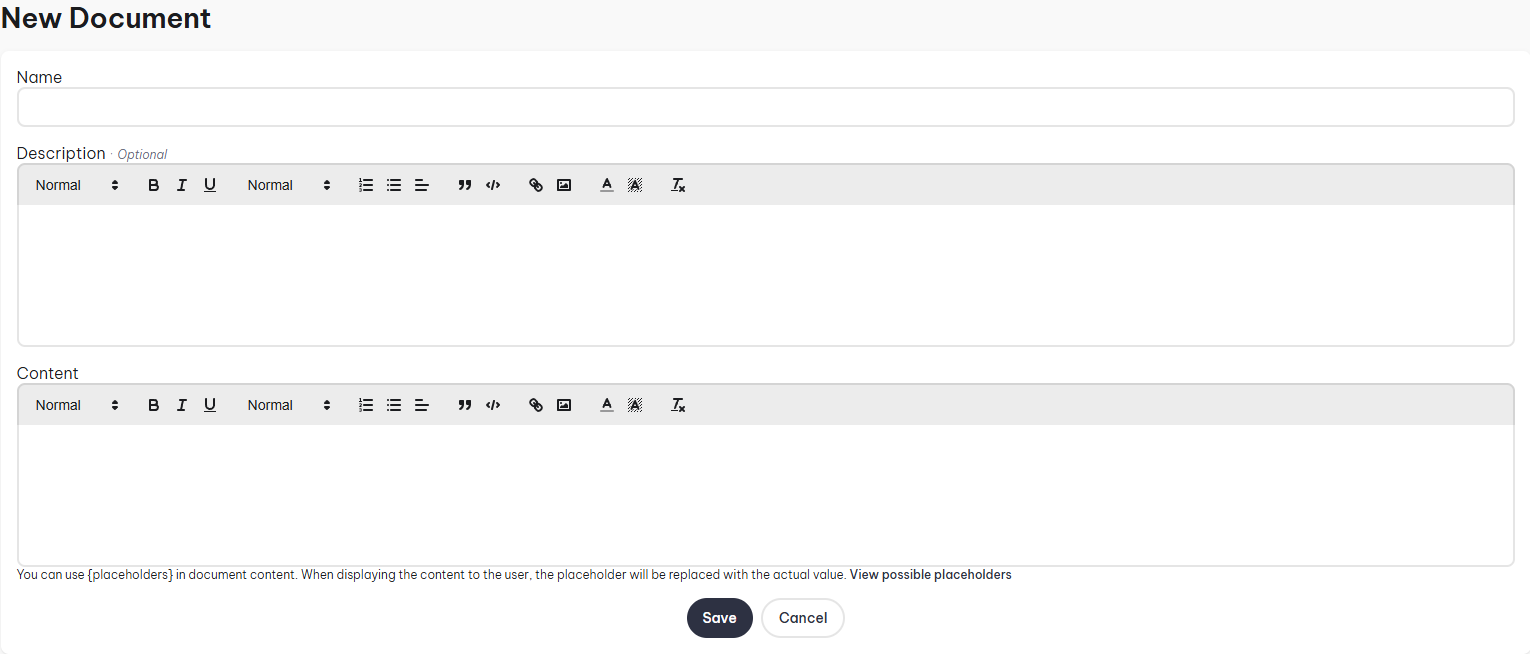Image resolution: width=1530 pixels, height=654 pixels.
Task: Focus the Name input field
Action: pyautogui.click(x=765, y=107)
